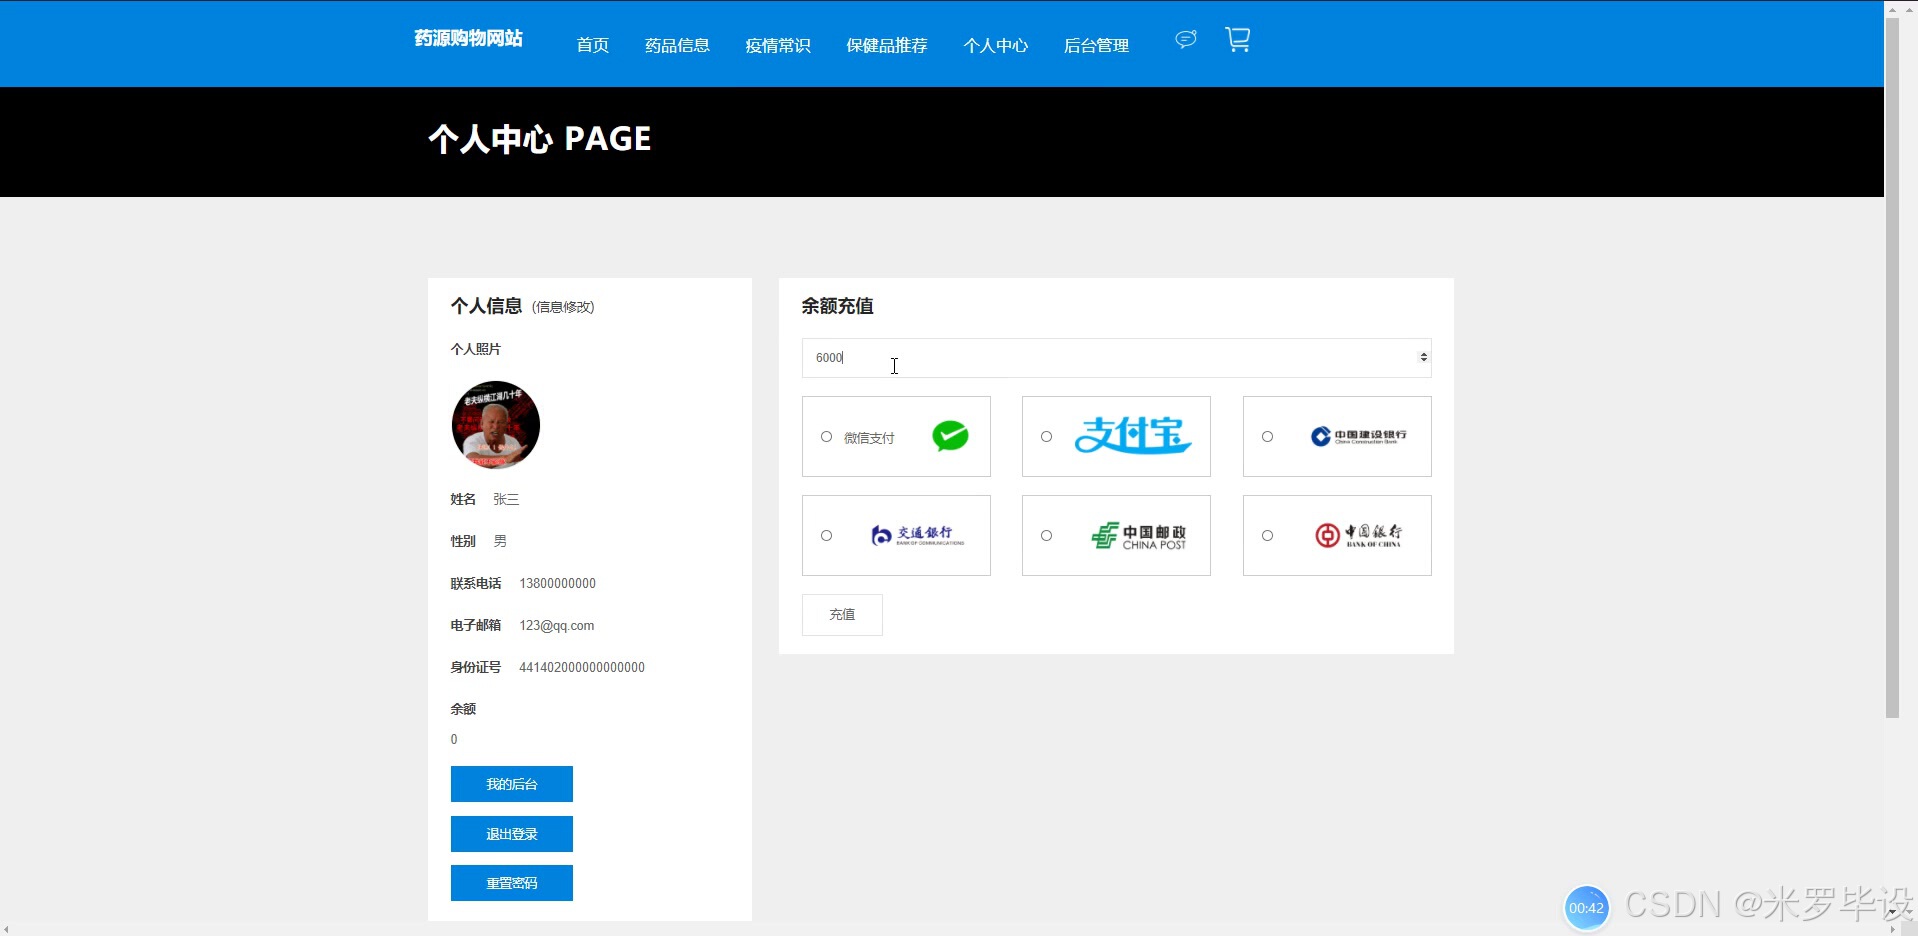This screenshot has height=936, width=1918.
Task: Click the ID number 441402000000000000
Action: [582, 667]
